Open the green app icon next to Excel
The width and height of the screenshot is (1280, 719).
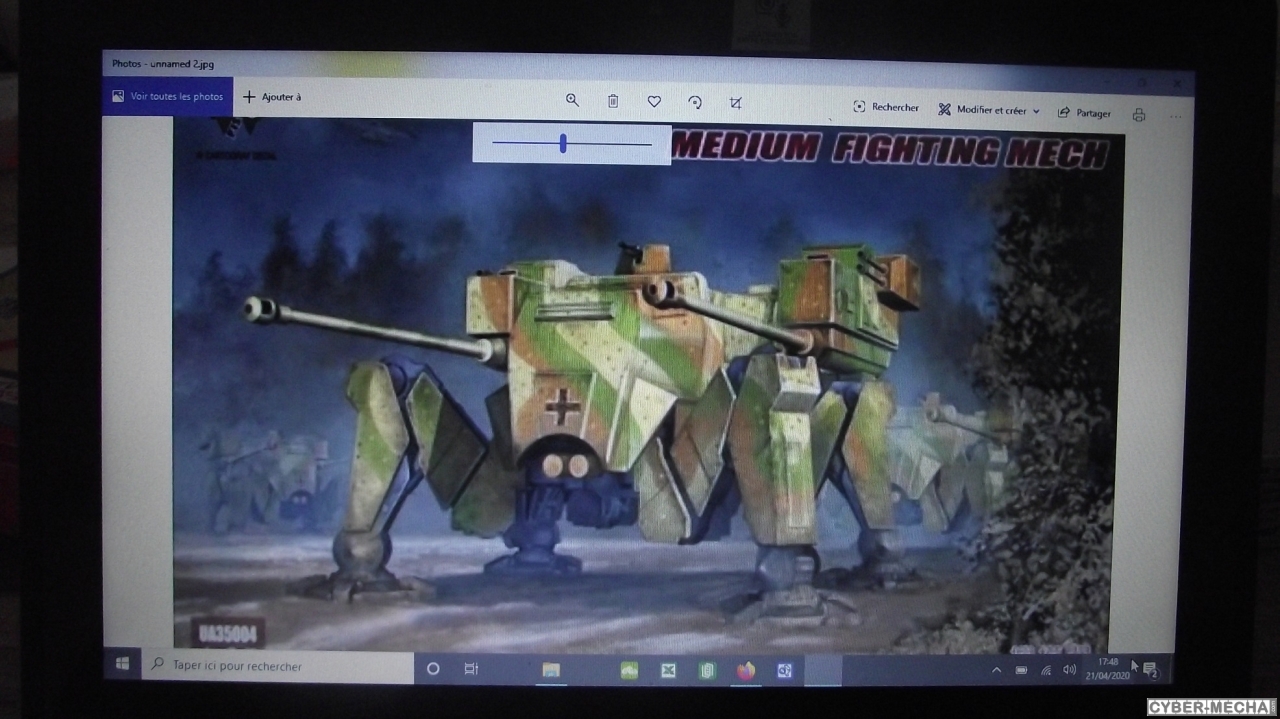click(x=629, y=671)
